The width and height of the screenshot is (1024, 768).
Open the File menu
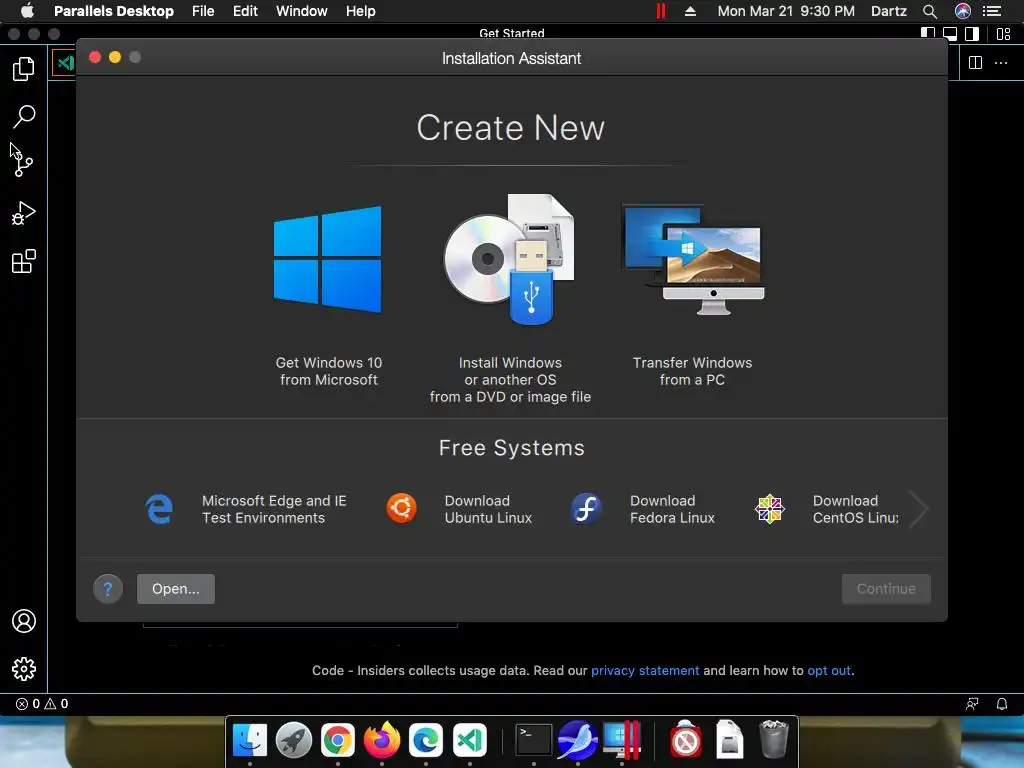point(203,11)
